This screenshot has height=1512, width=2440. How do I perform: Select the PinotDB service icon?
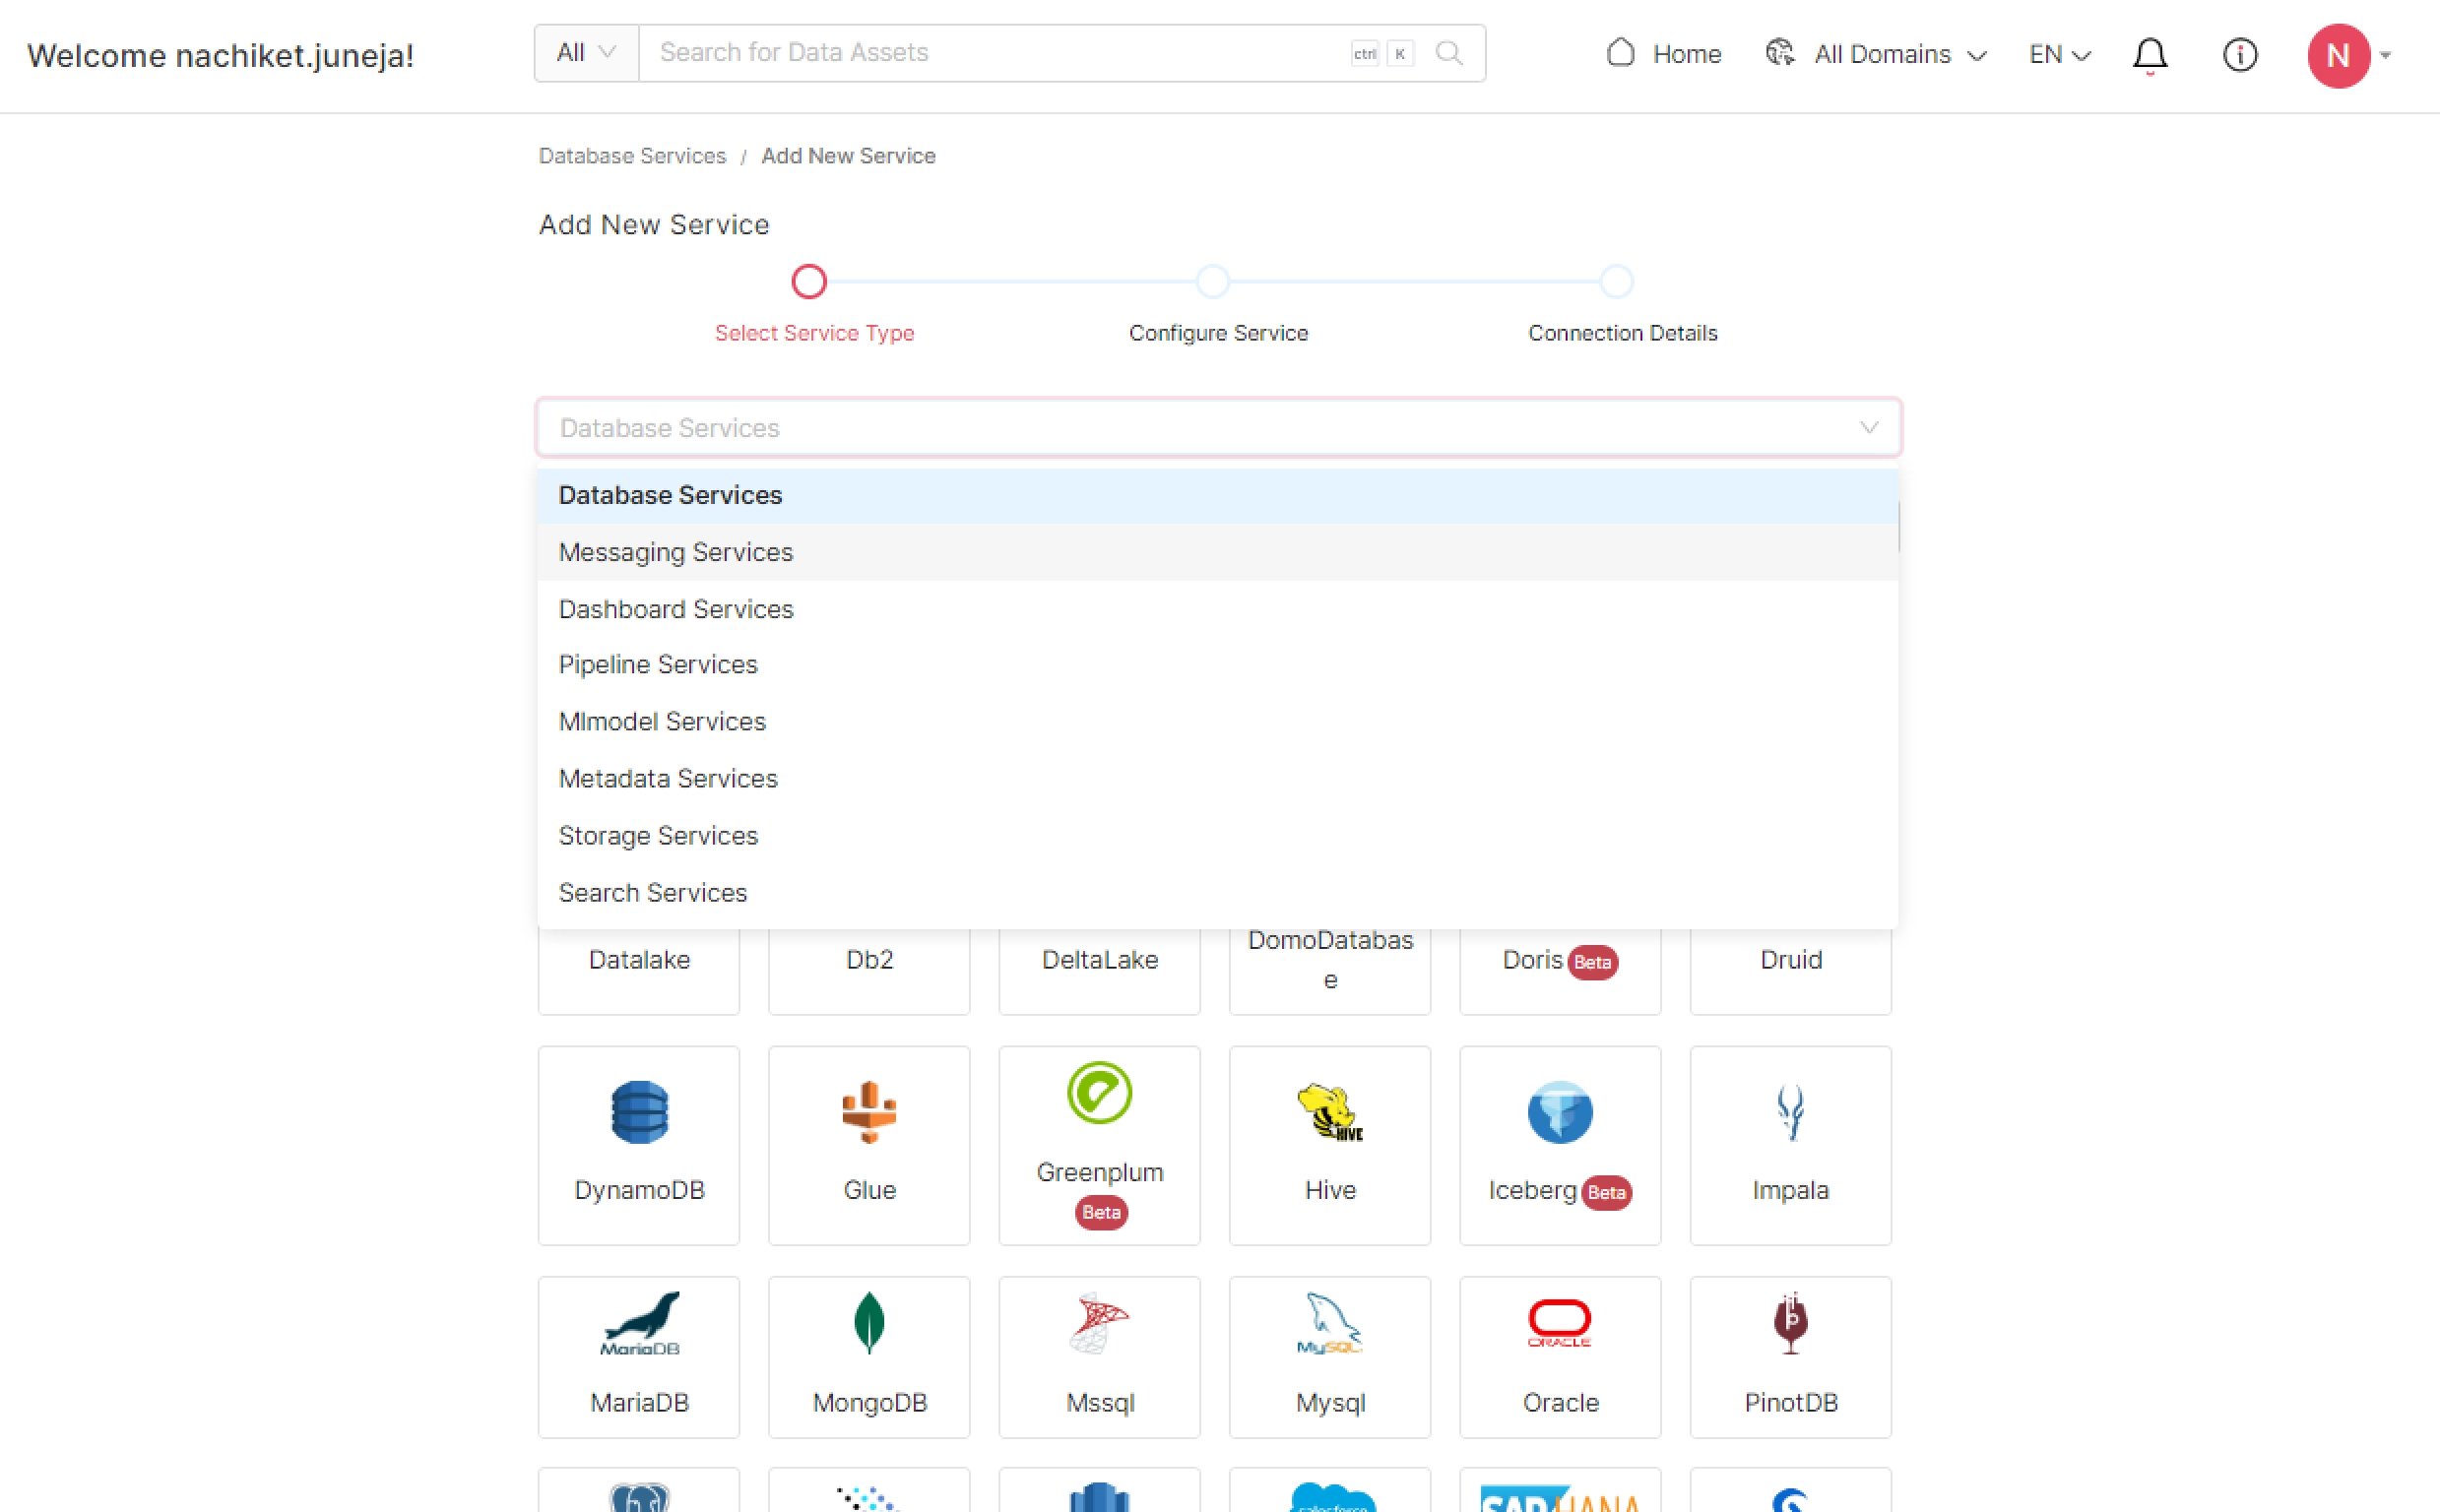1790,1322
